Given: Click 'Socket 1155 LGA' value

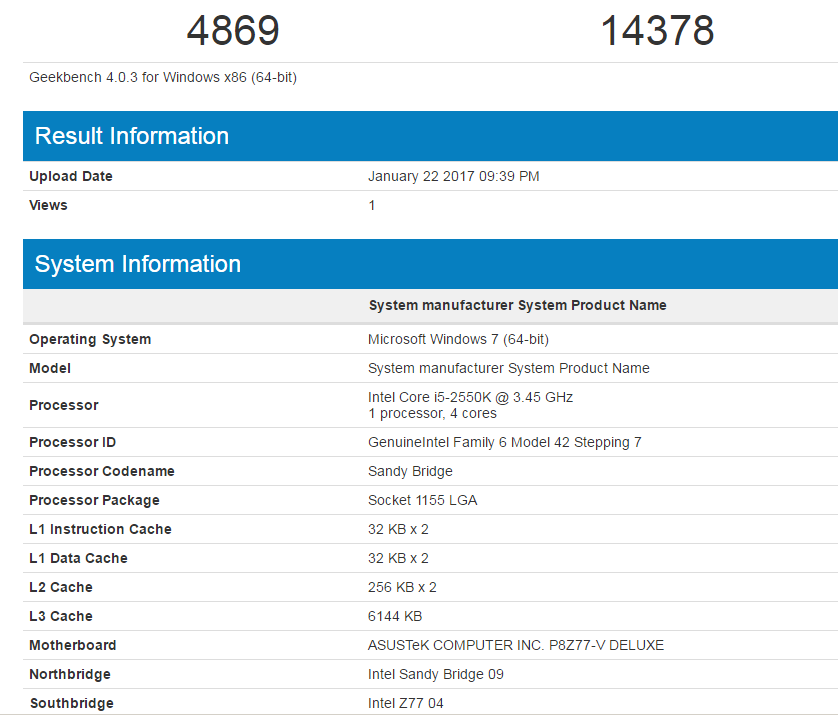Looking at the screenshot, I should pos(423,500).
